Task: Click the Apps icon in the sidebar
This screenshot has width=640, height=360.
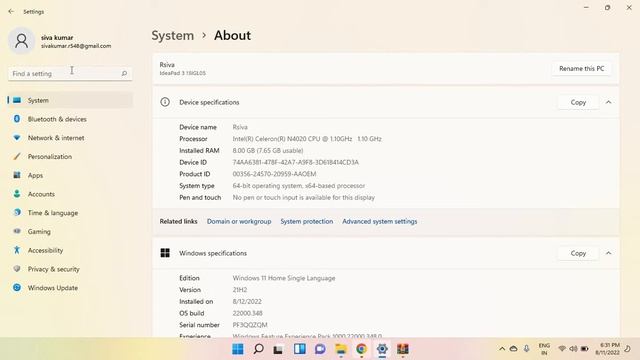Action: 17,175
